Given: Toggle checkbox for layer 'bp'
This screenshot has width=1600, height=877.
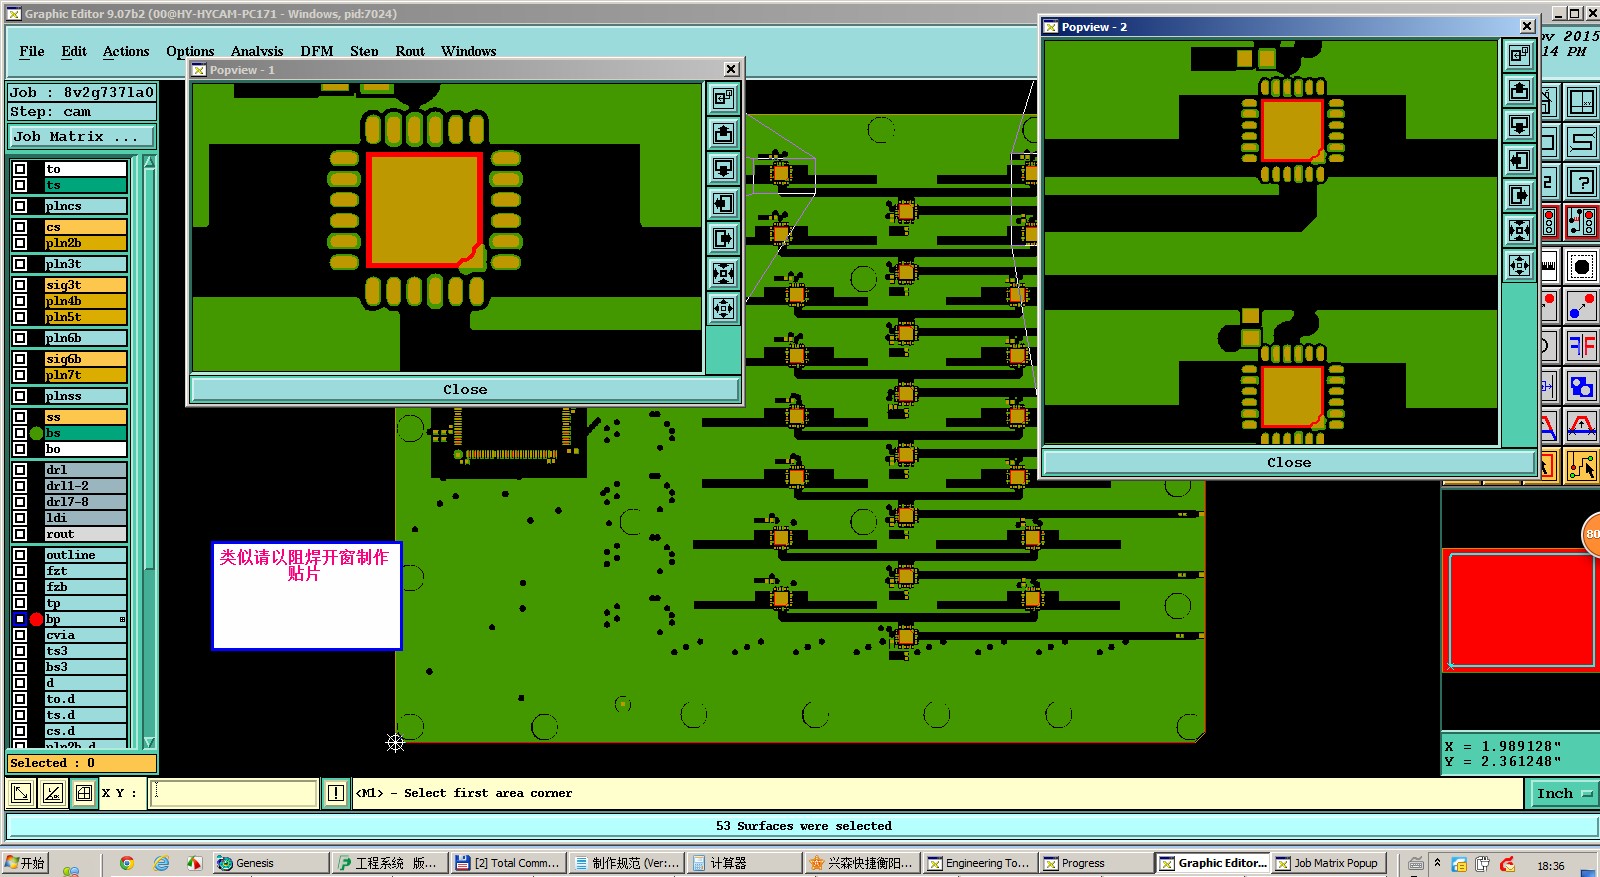Looking at the screenshot, I should coord(20,619).
